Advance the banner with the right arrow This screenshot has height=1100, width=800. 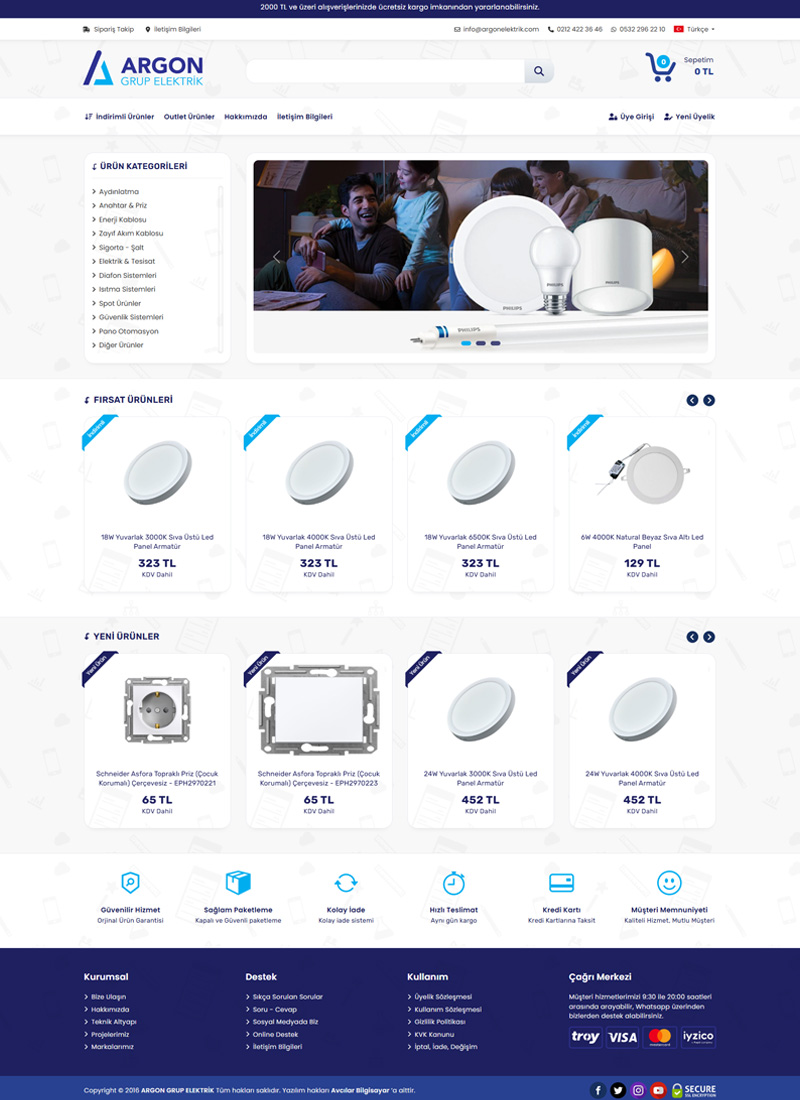pyautogui.click(x=684, y=256)
